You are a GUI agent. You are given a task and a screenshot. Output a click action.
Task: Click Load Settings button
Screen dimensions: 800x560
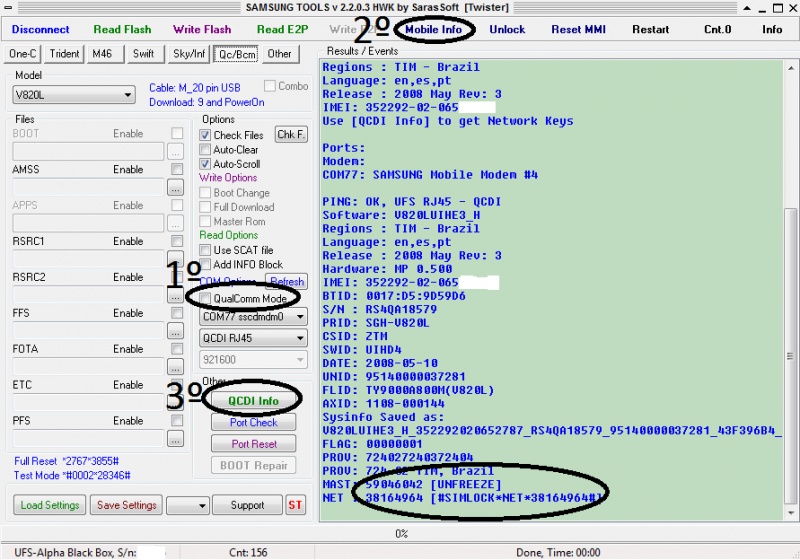click(x=50, y=505)
